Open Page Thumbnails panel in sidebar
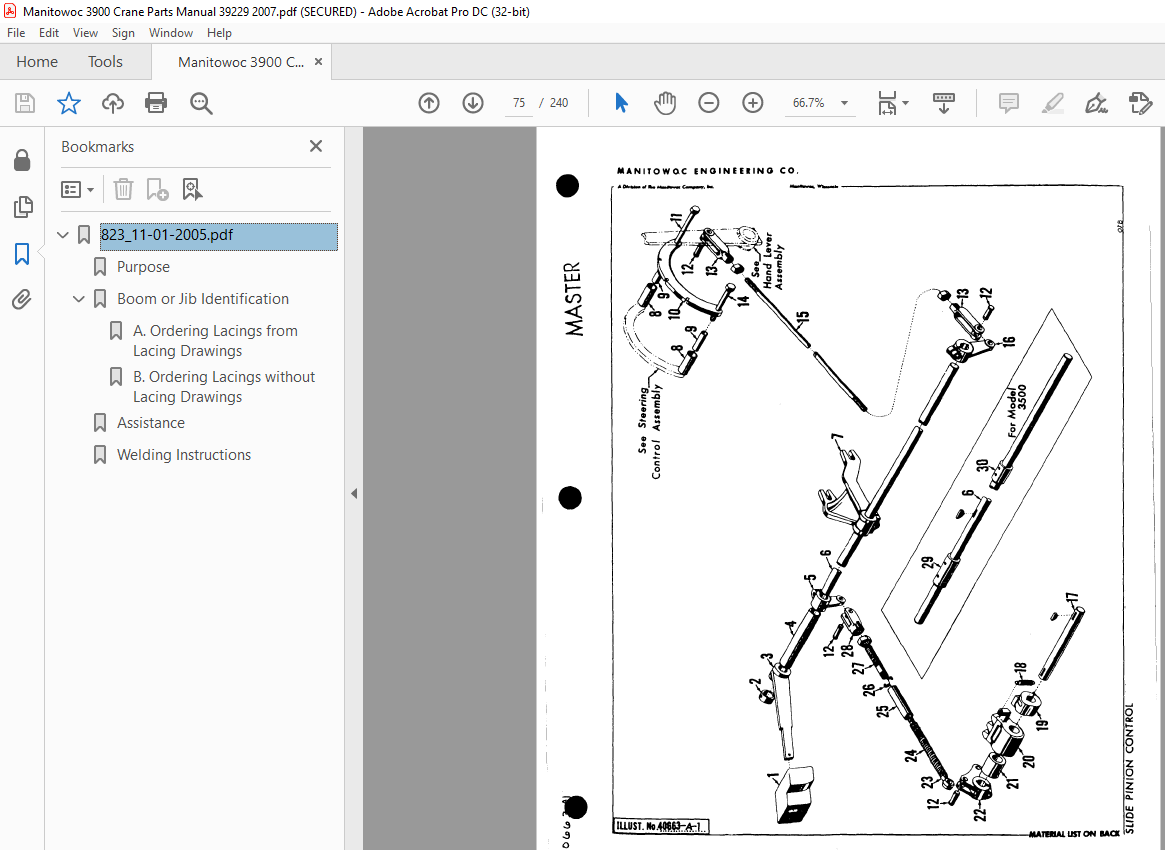The image size is (1165, 850). pos(22,207)
